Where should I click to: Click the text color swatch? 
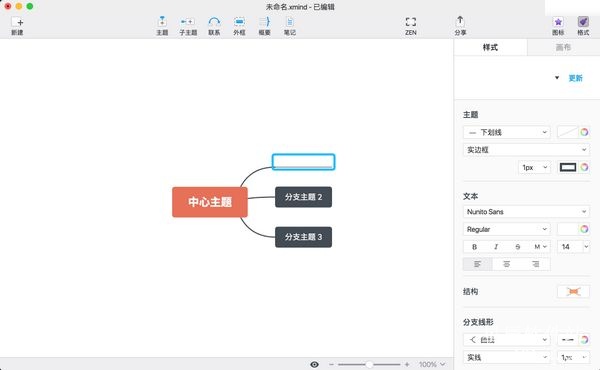(567, 229)
